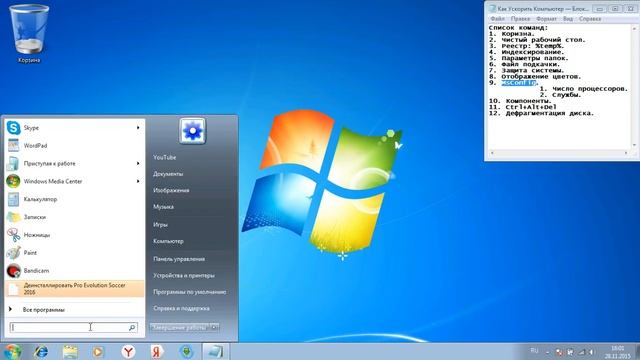Open Калькулятор from the Start menu
The image size is (640, 360).
74,199
